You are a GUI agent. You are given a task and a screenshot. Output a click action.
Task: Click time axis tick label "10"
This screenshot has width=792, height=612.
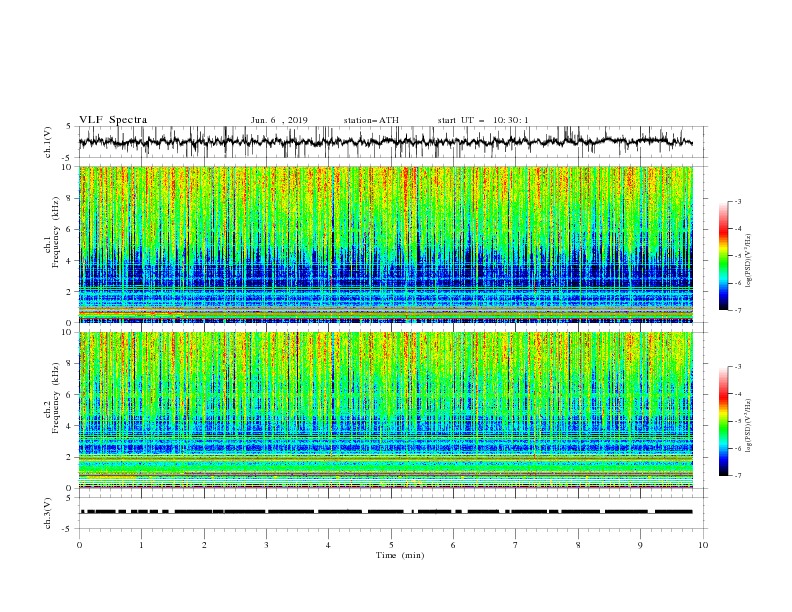tap(703, 545)
